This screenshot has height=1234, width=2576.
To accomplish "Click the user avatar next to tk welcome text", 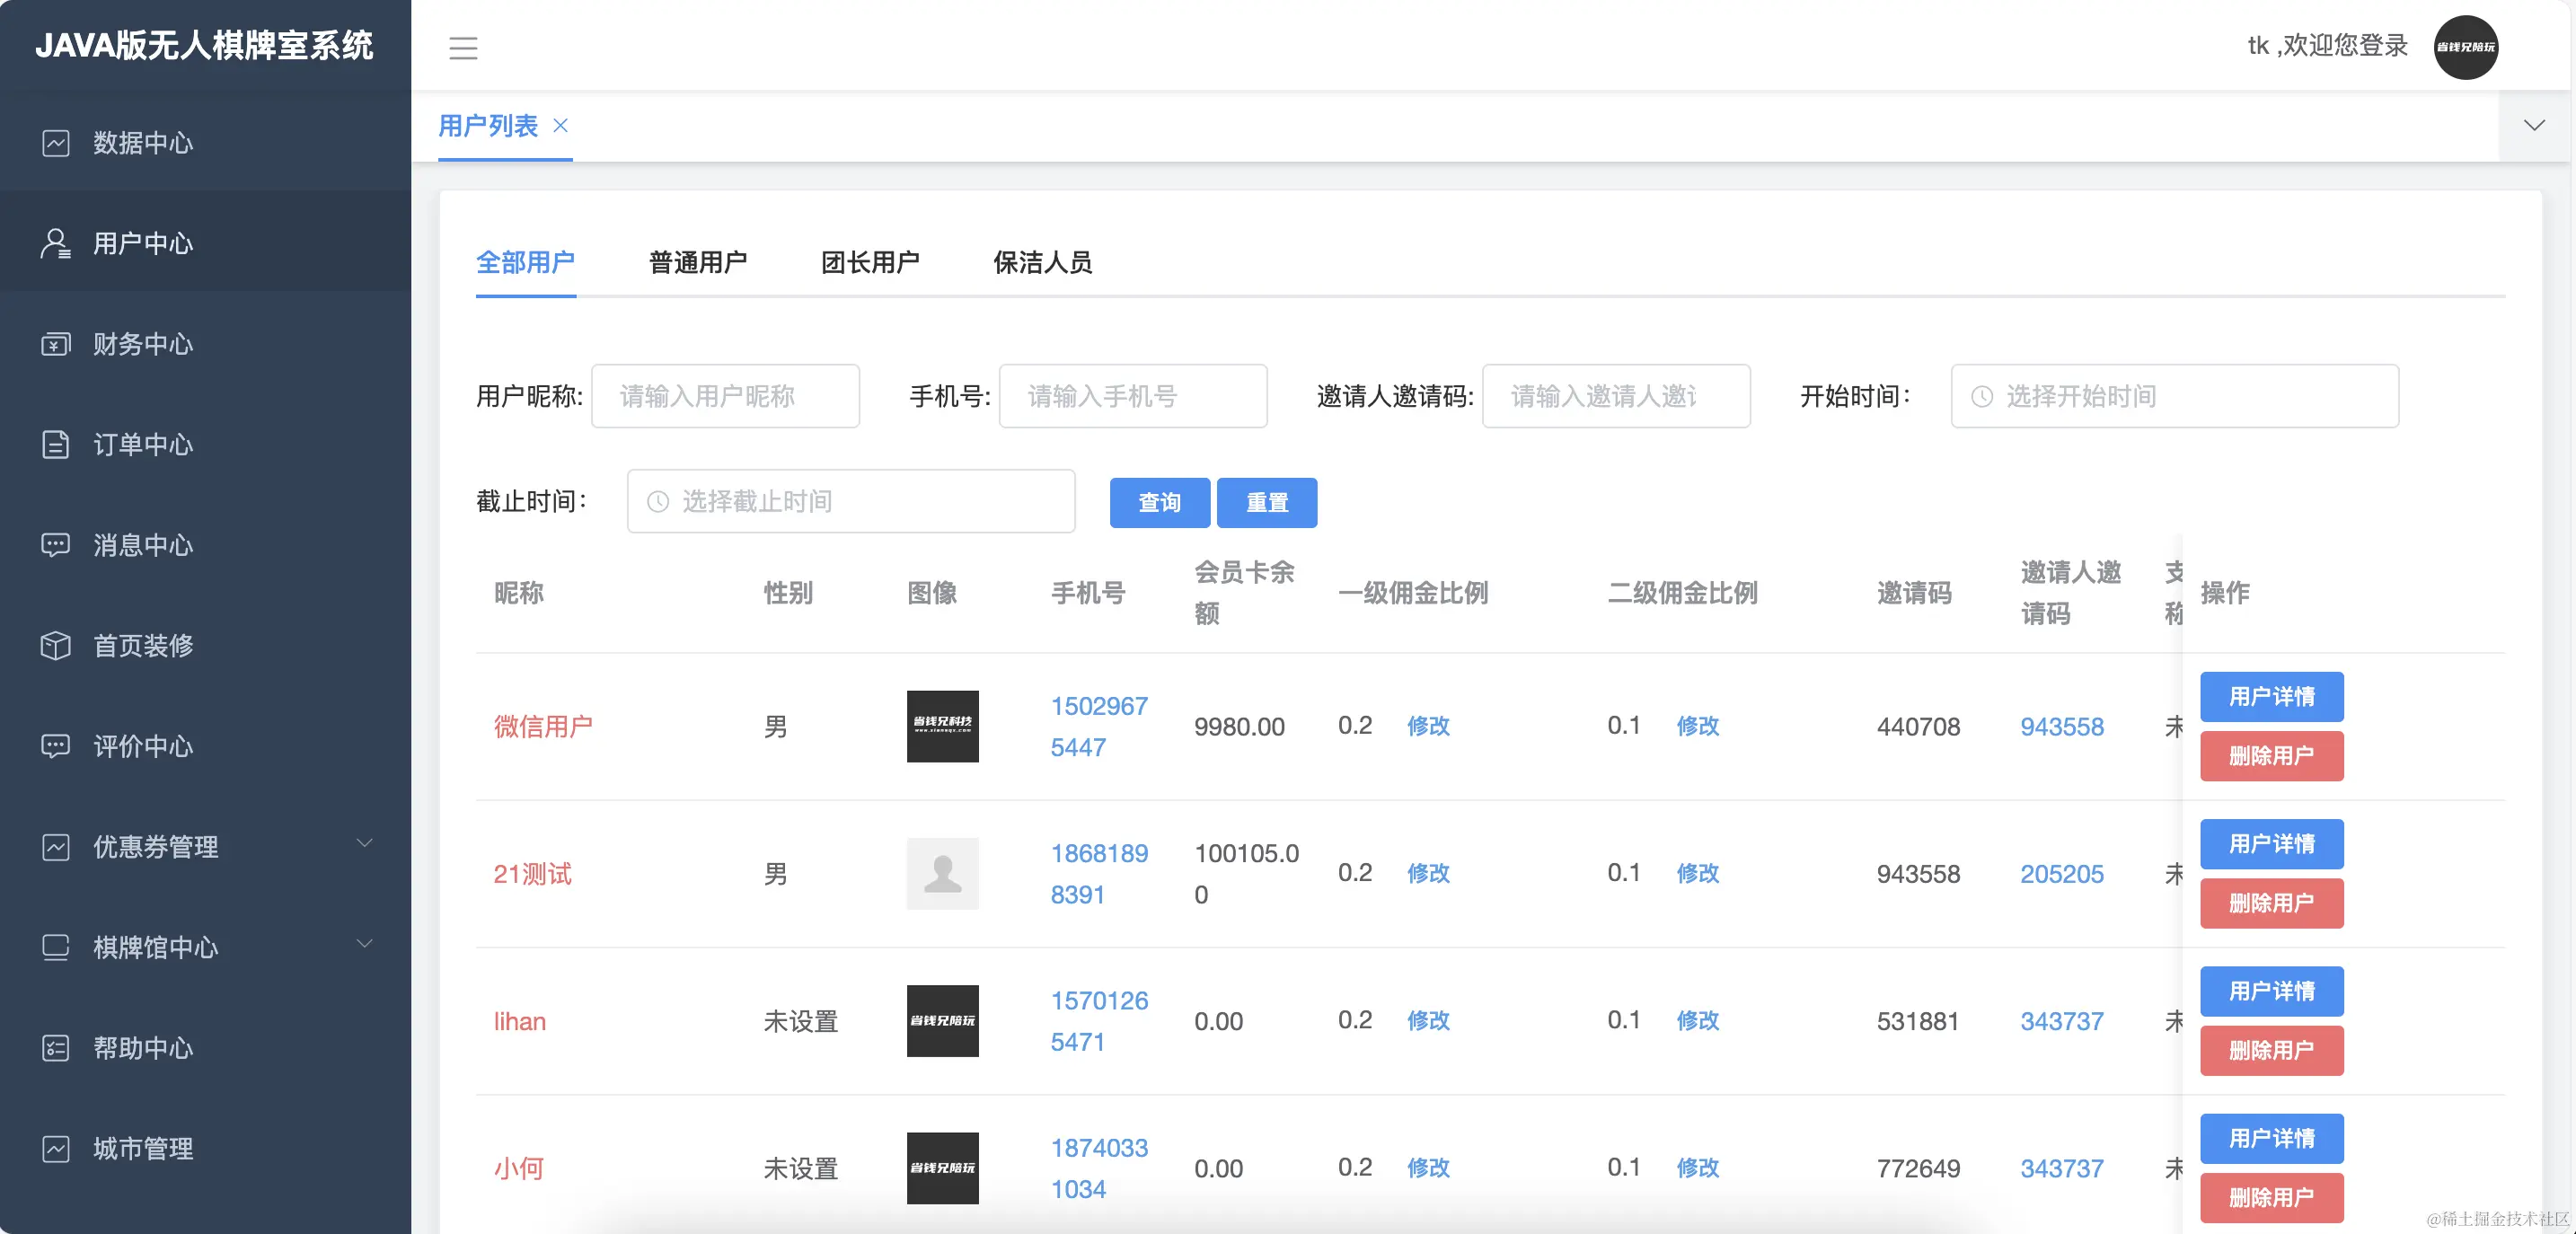I will pos(2466,46).
